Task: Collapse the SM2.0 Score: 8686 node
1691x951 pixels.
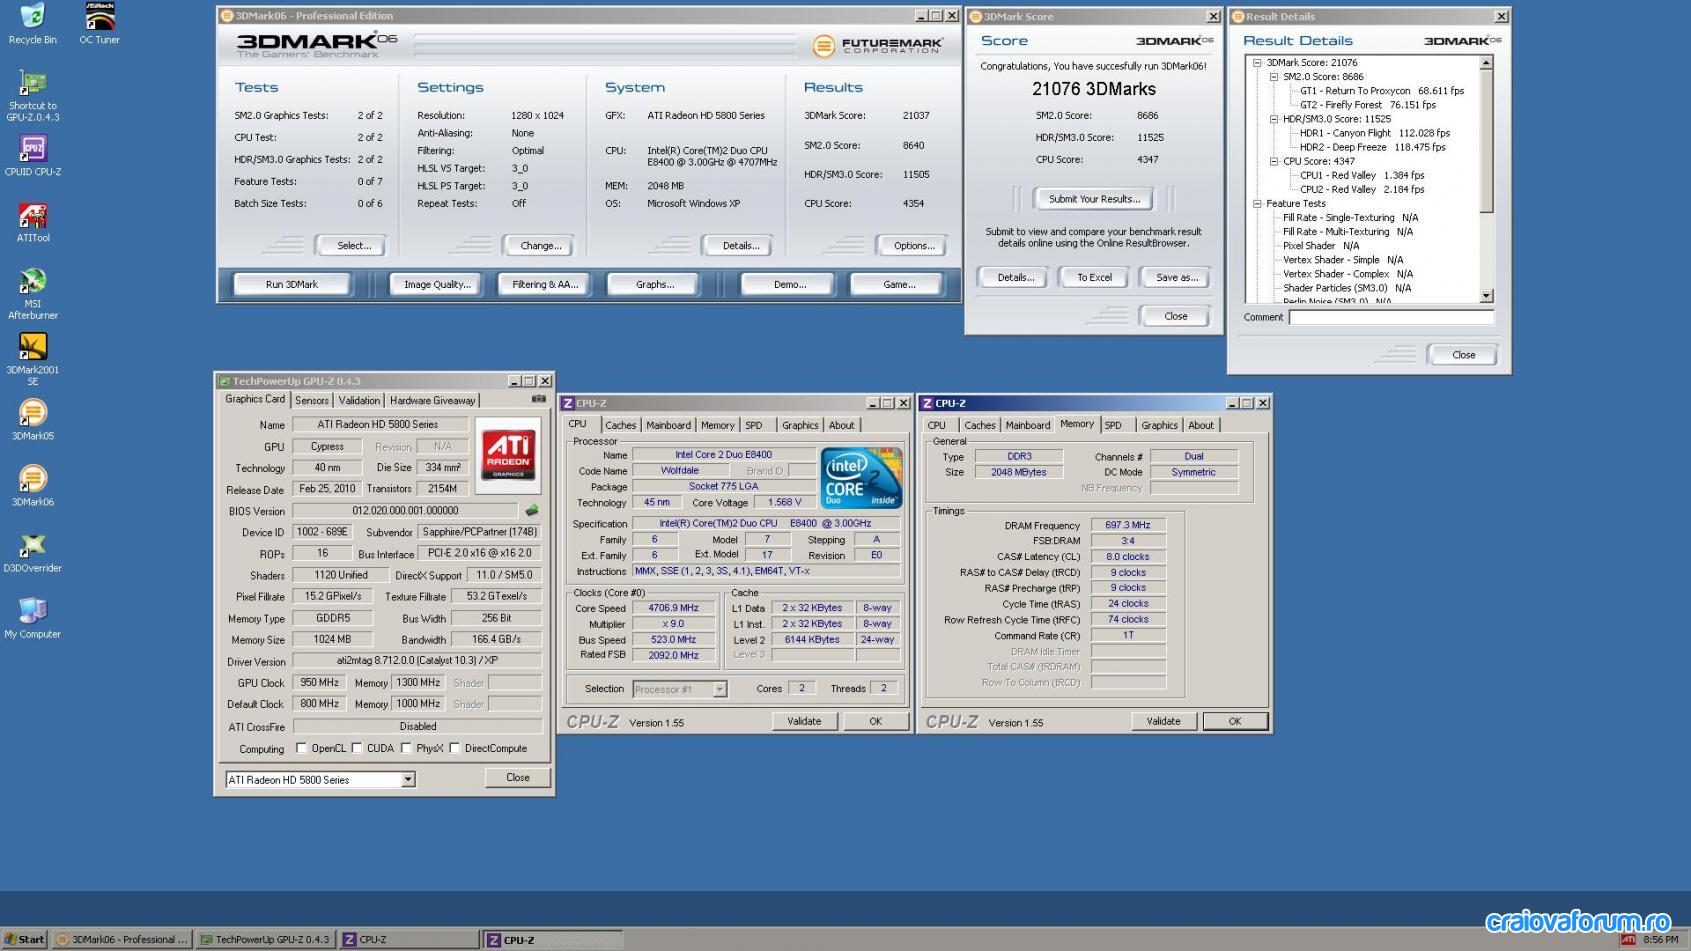Action: tap(1274, 76)
